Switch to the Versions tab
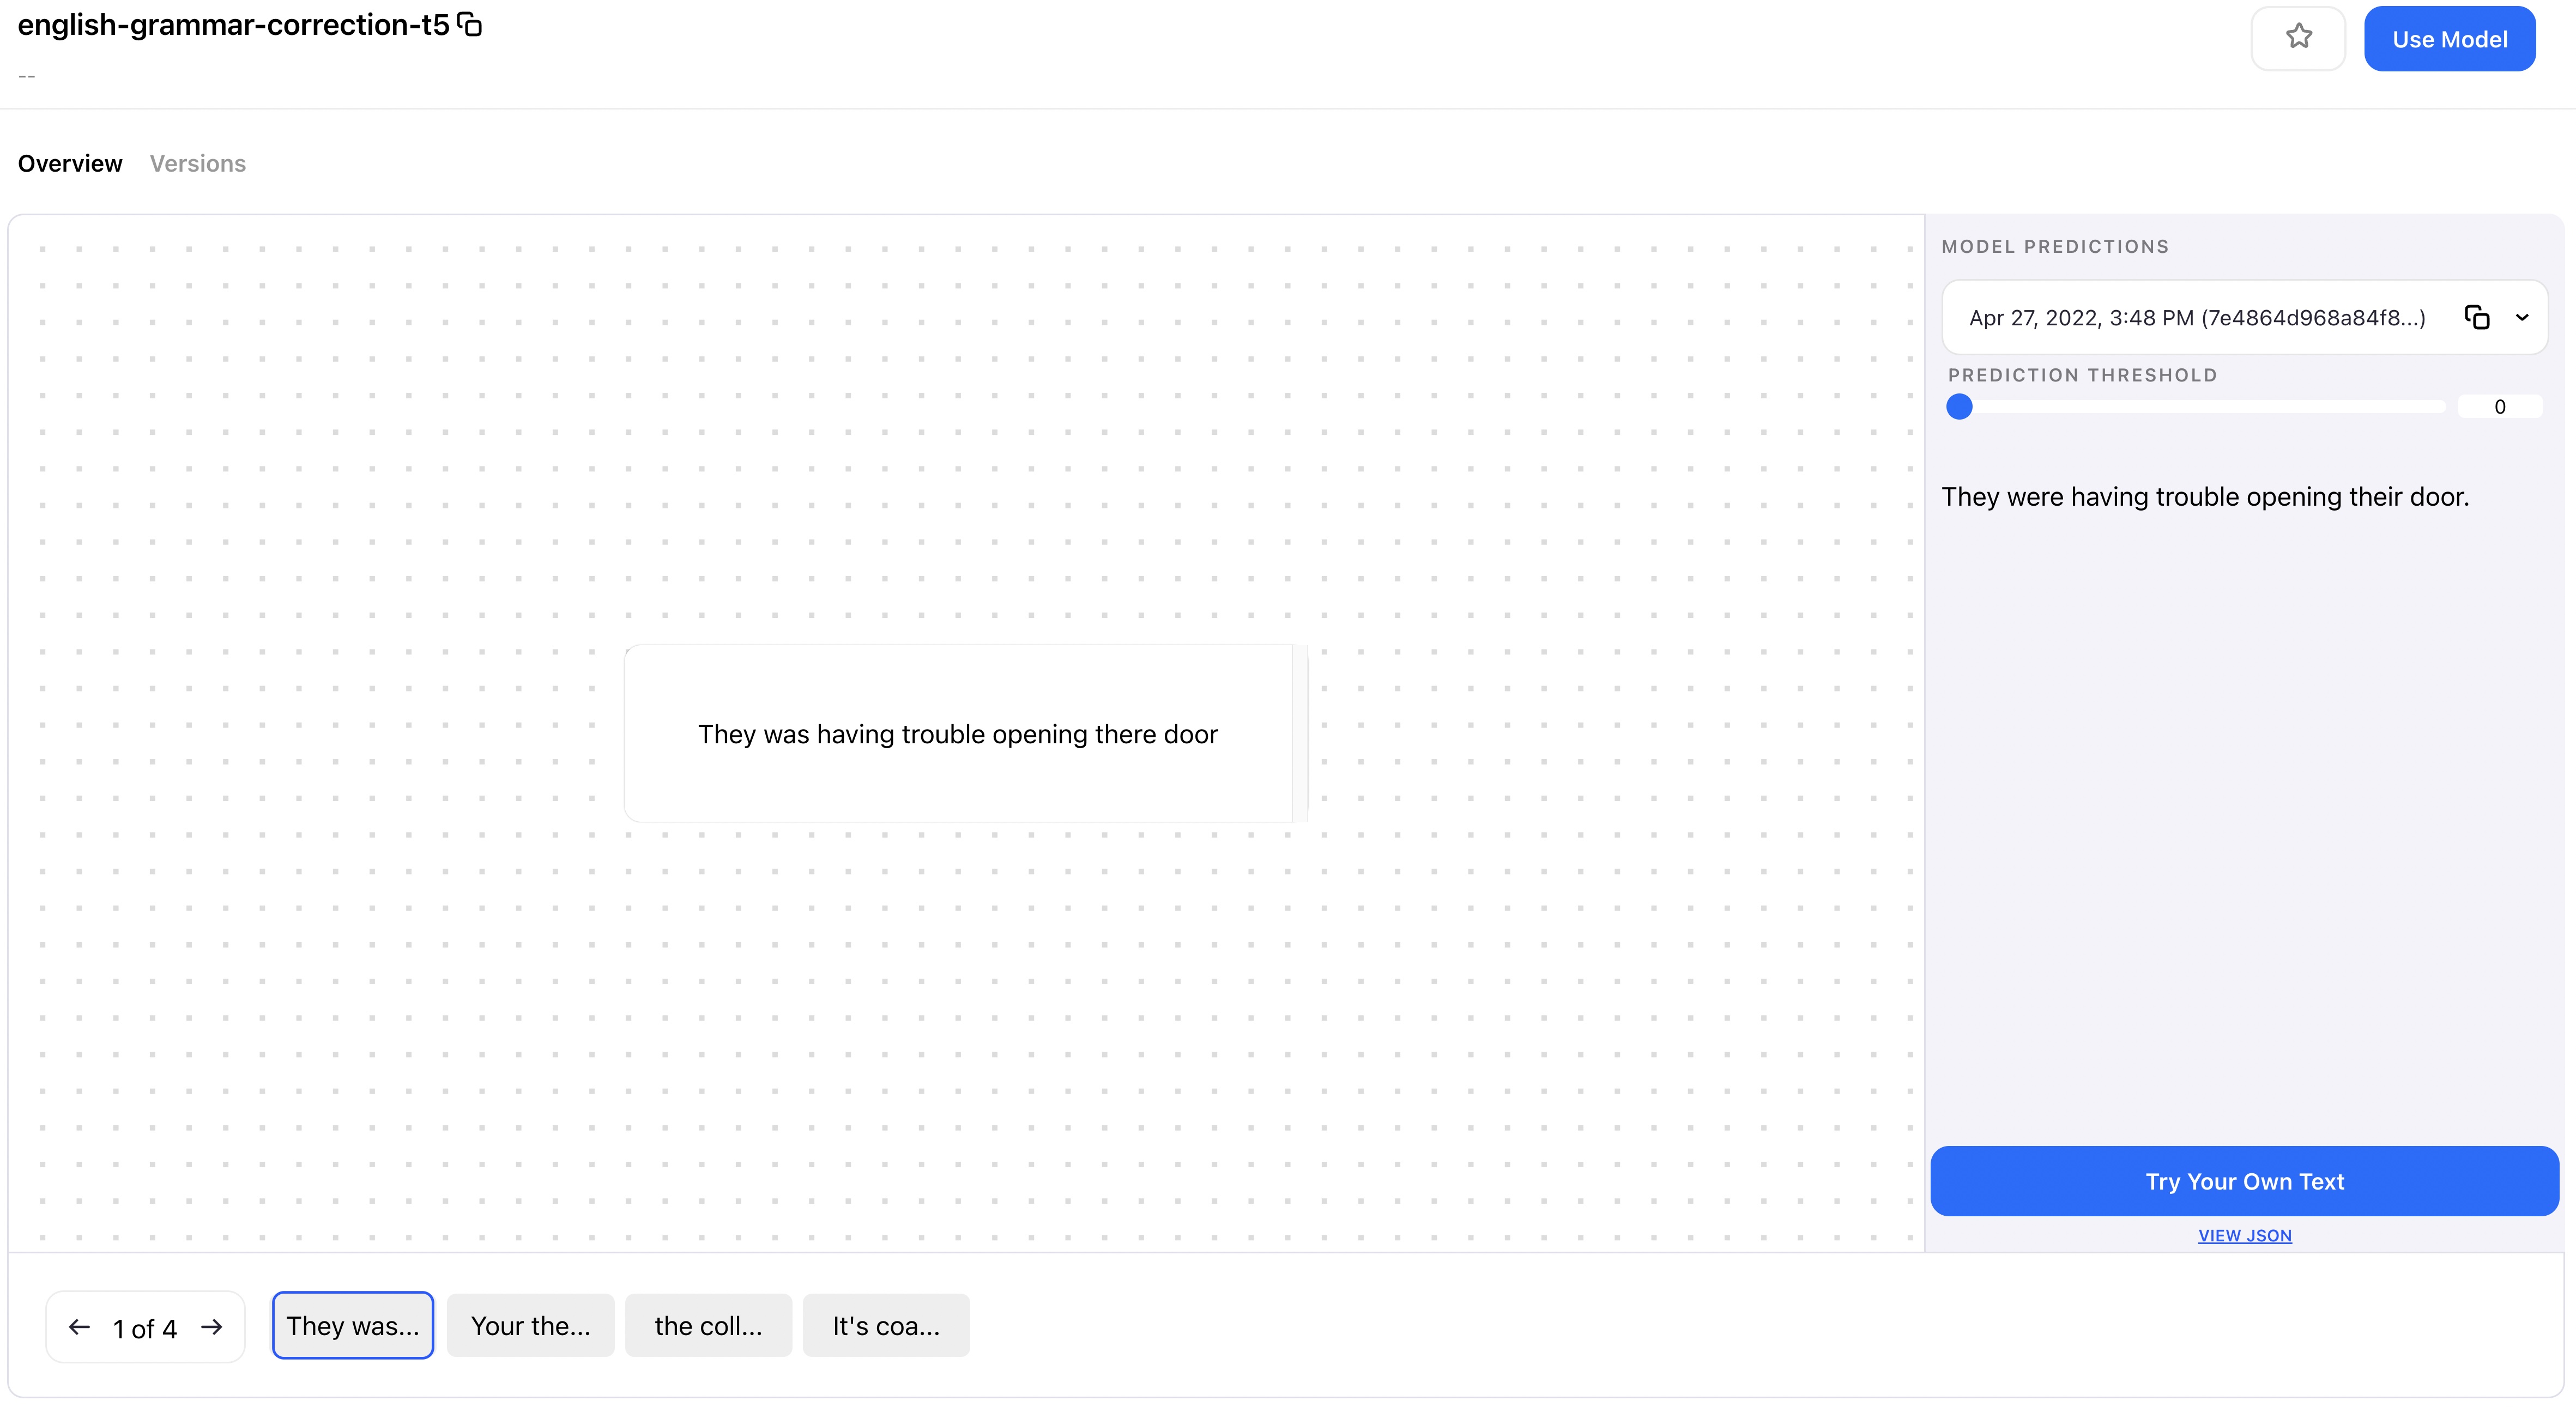Screen dimensions: 2576x1407 197,163
